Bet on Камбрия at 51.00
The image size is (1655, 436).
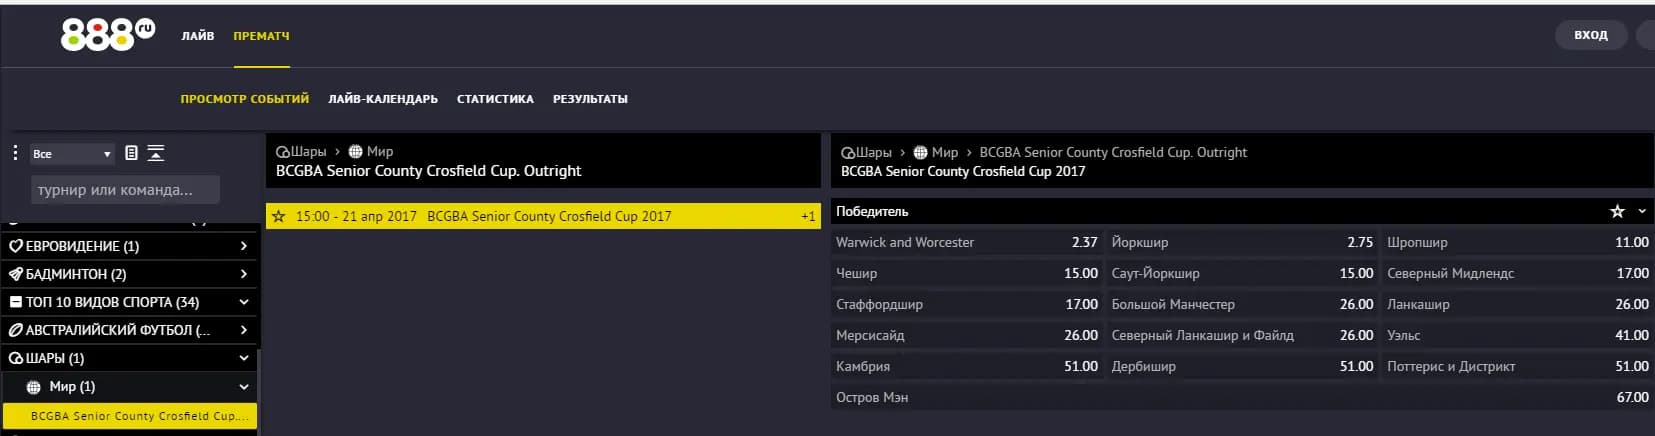click(x=967, y=366)
